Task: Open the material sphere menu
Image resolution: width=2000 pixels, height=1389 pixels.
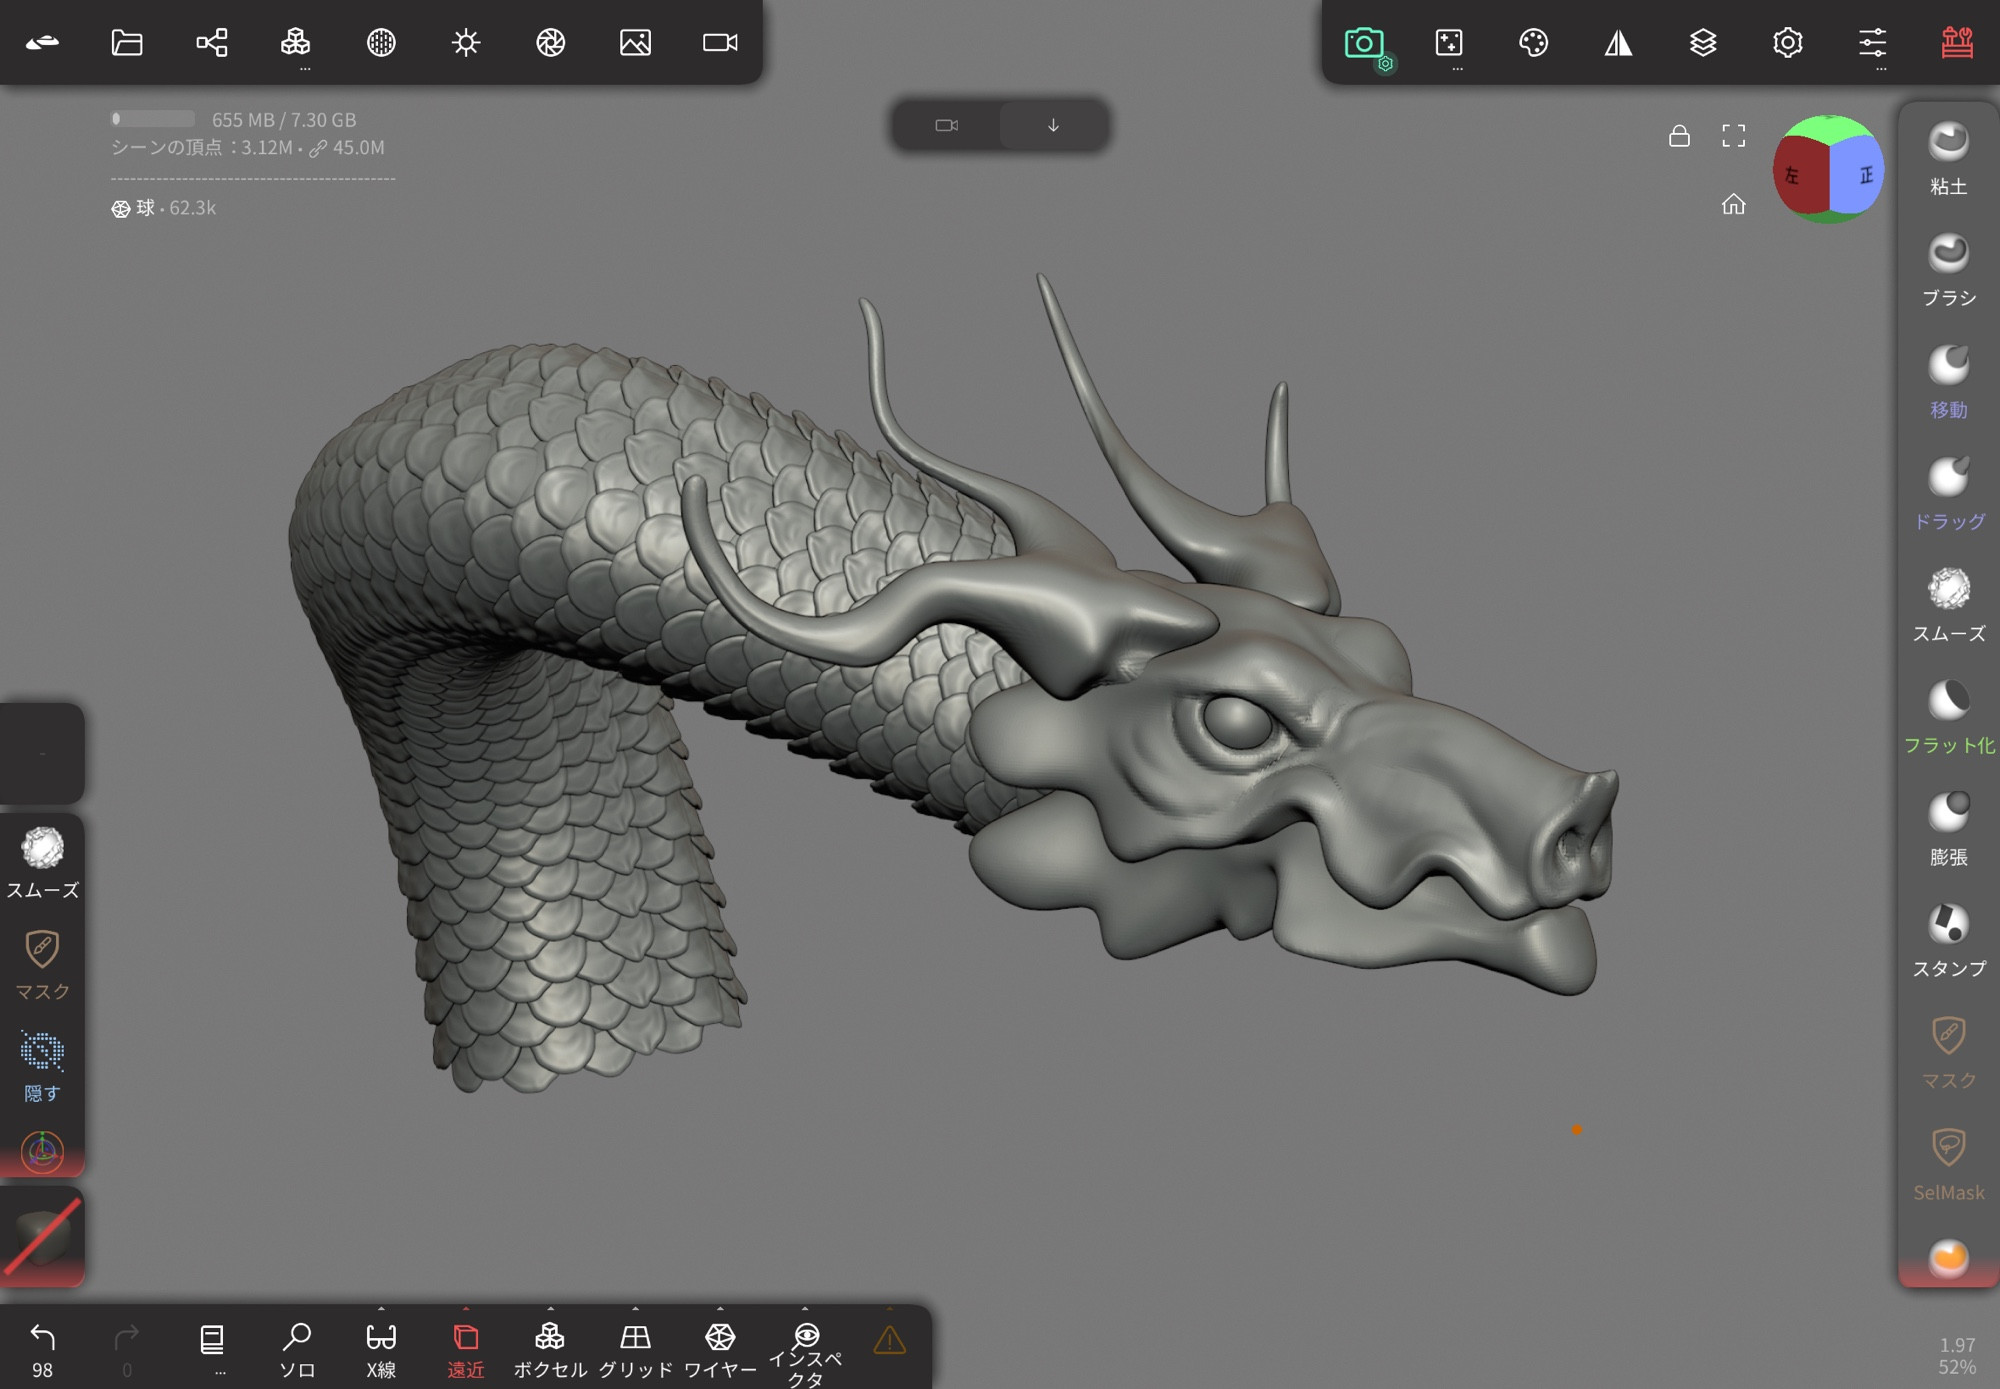Action: (381, 42)
